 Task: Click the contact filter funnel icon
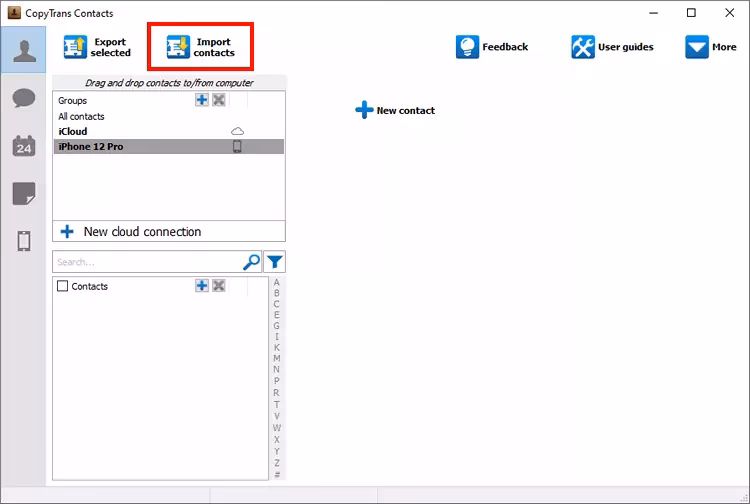pos(274,262)
